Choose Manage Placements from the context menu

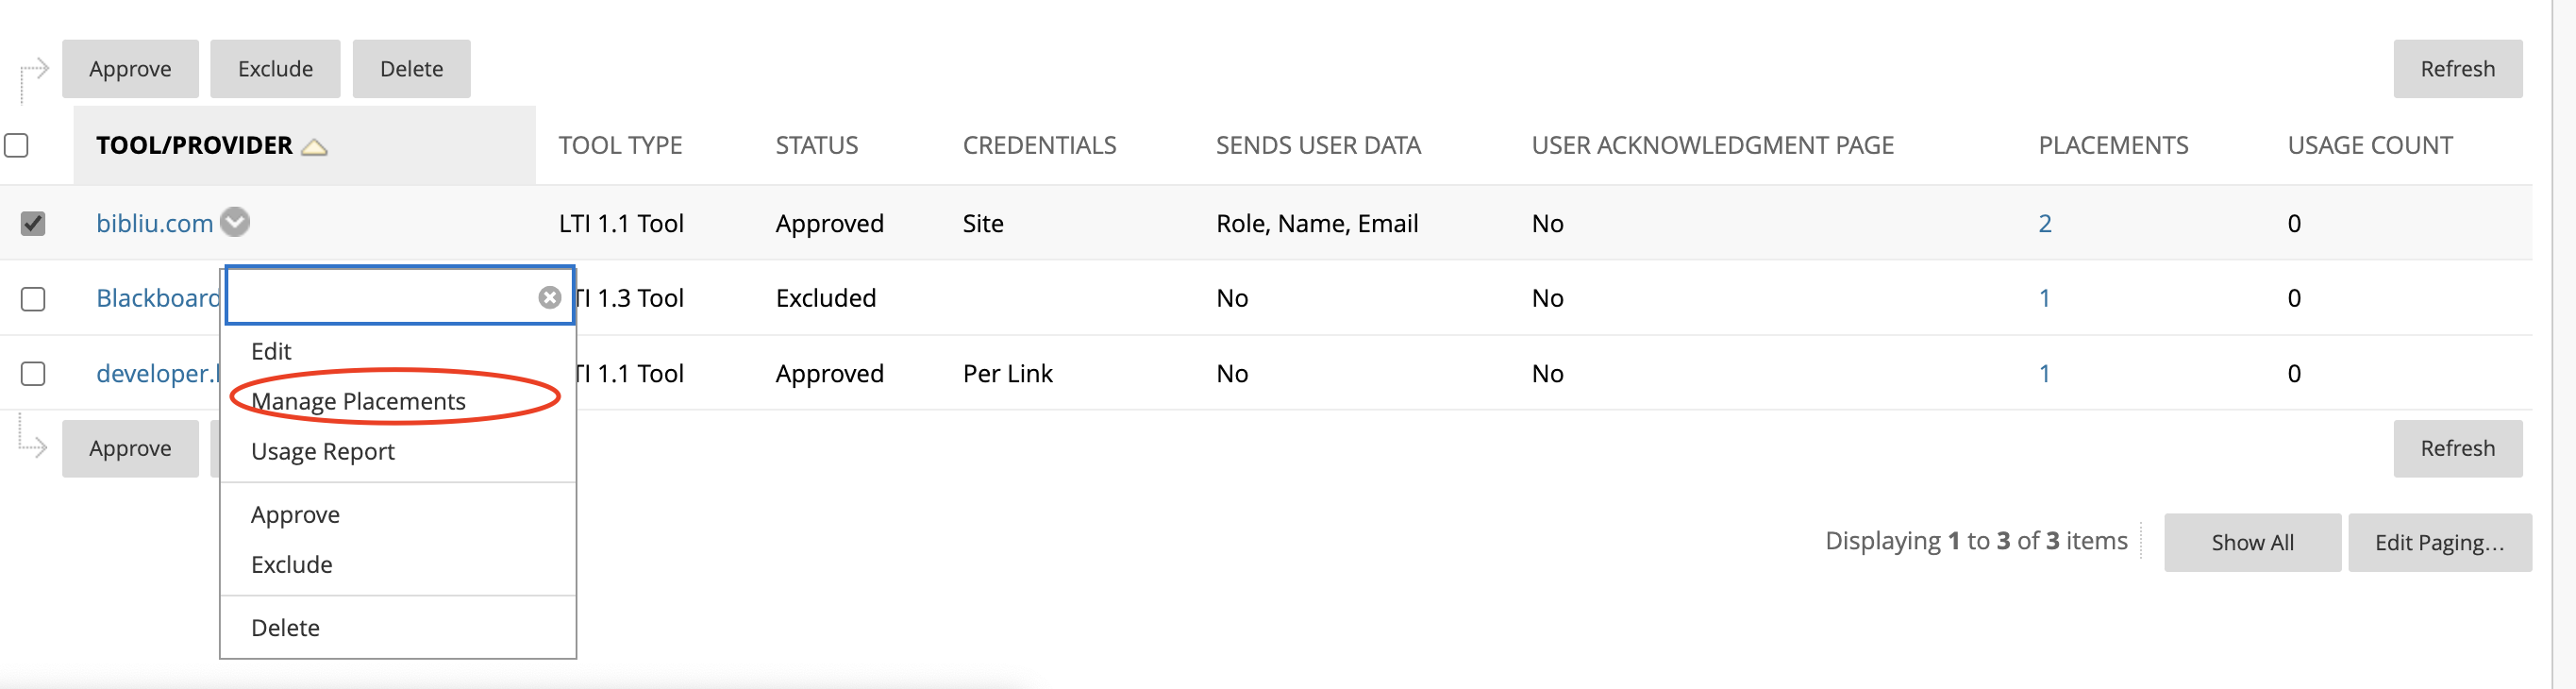click(358, 401)
